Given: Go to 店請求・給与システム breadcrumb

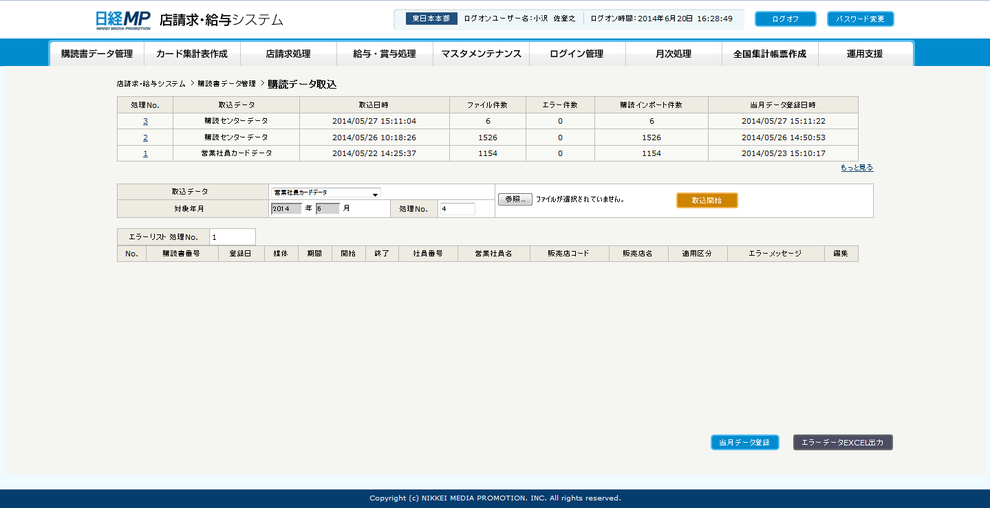Looking at the screenshot, I should tap(151, 83).
